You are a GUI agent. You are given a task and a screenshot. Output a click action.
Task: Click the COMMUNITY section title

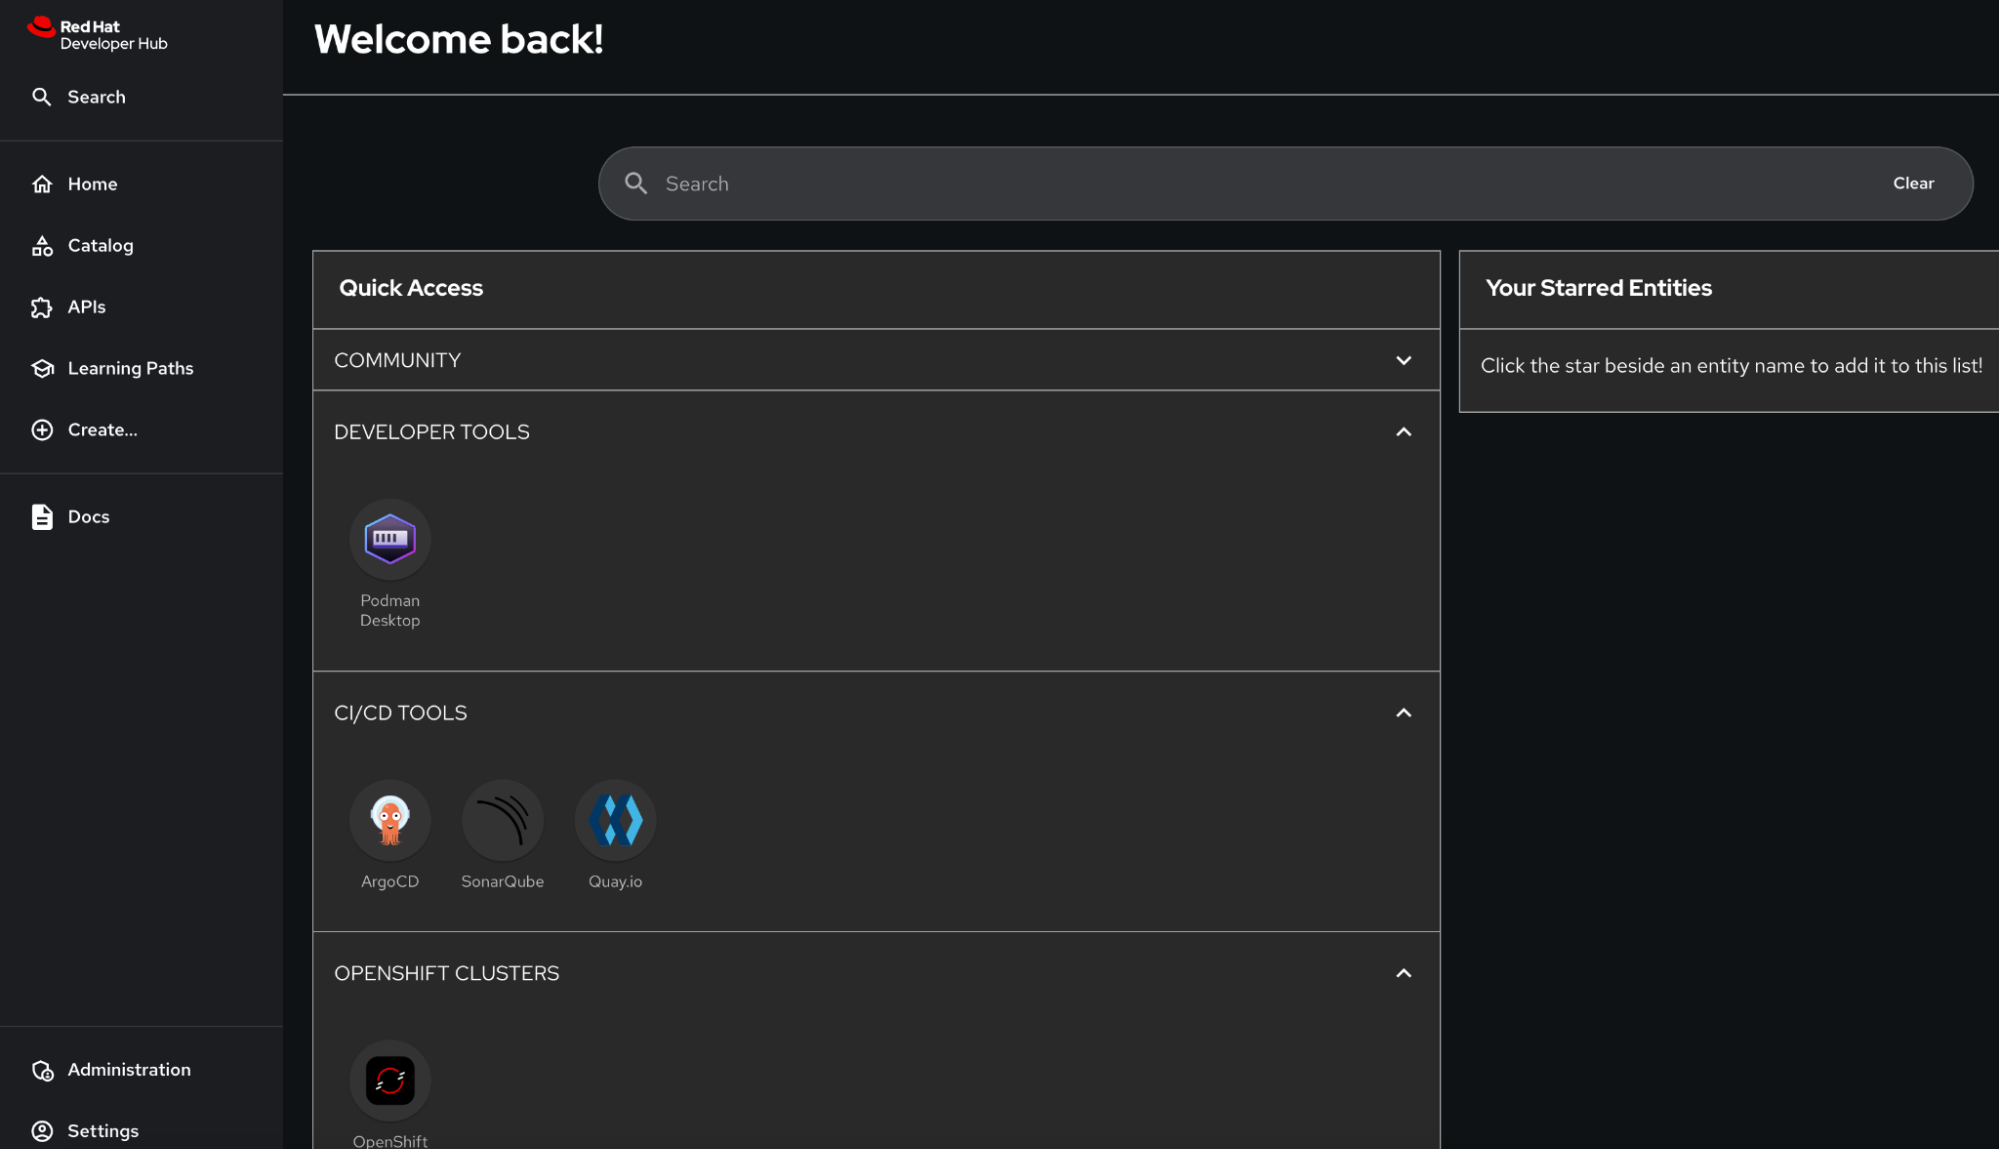[x=397, y=360]
